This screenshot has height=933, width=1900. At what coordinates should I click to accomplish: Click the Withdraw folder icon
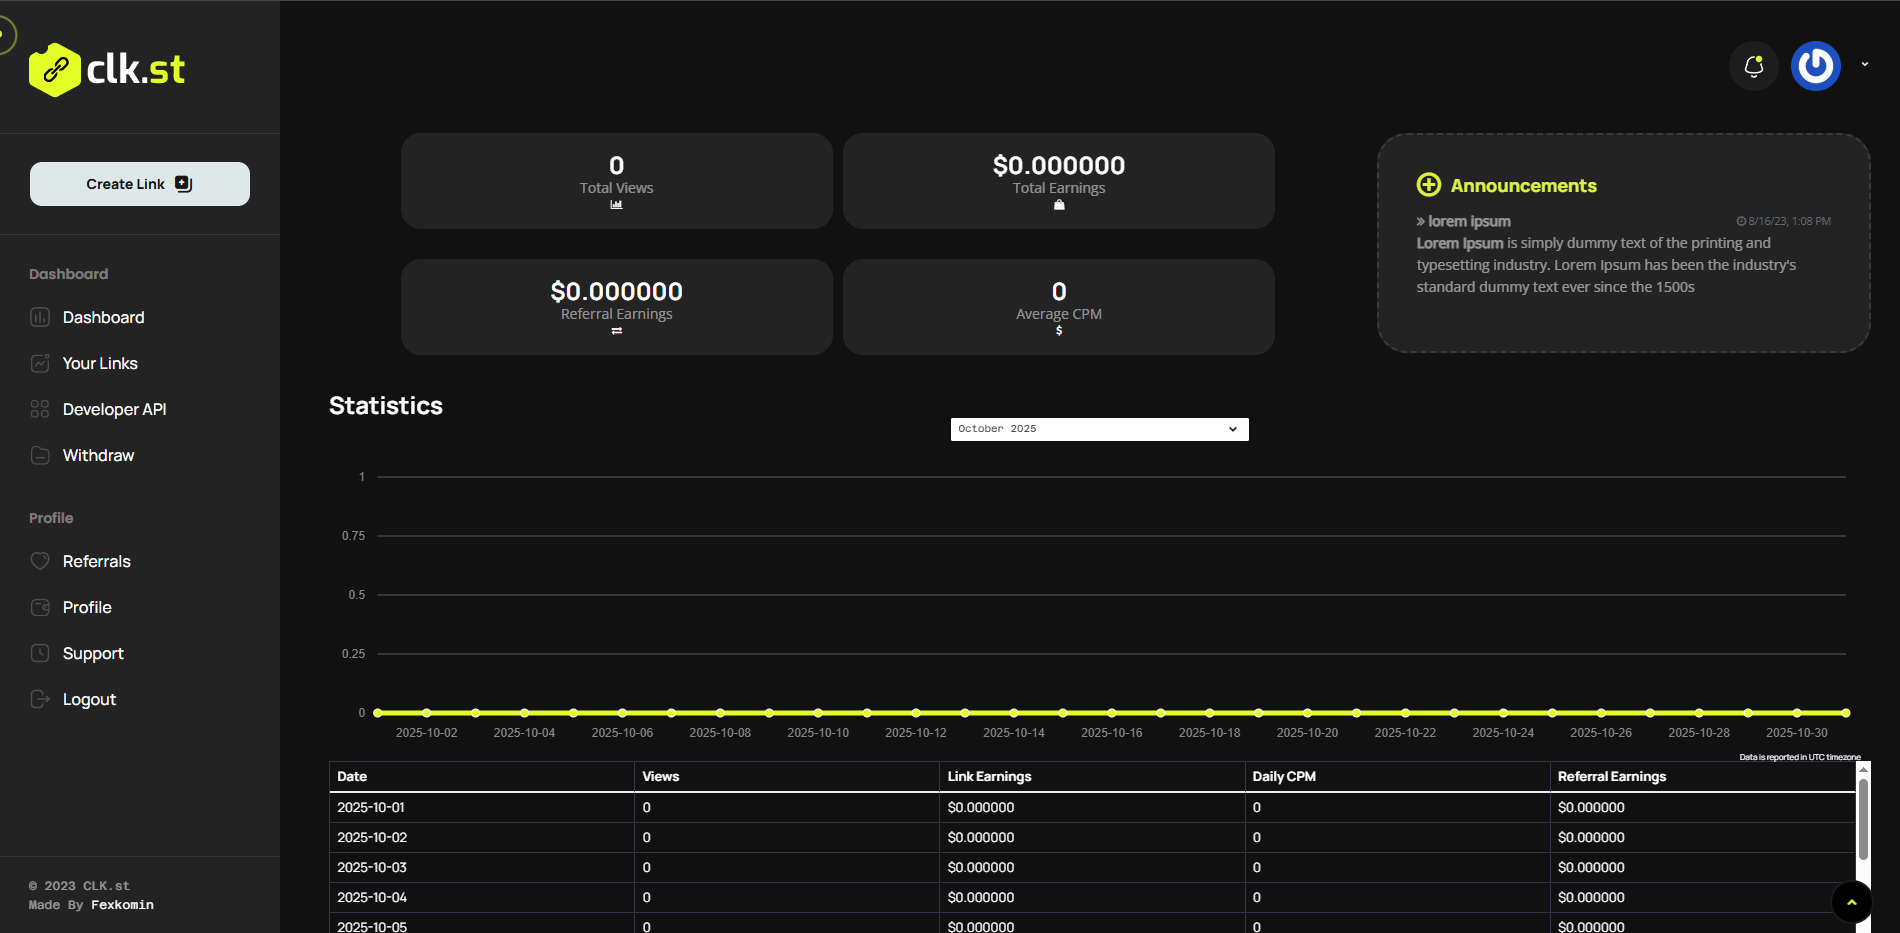click(x=40, y=456)
